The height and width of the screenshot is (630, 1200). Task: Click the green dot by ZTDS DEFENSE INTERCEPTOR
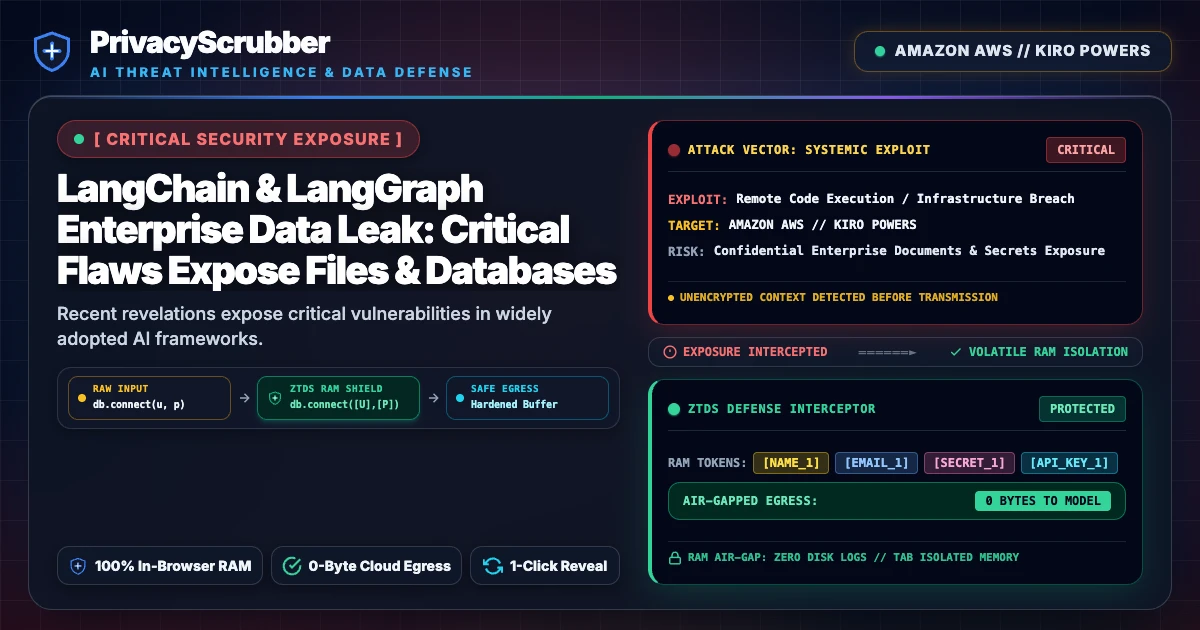674,409
